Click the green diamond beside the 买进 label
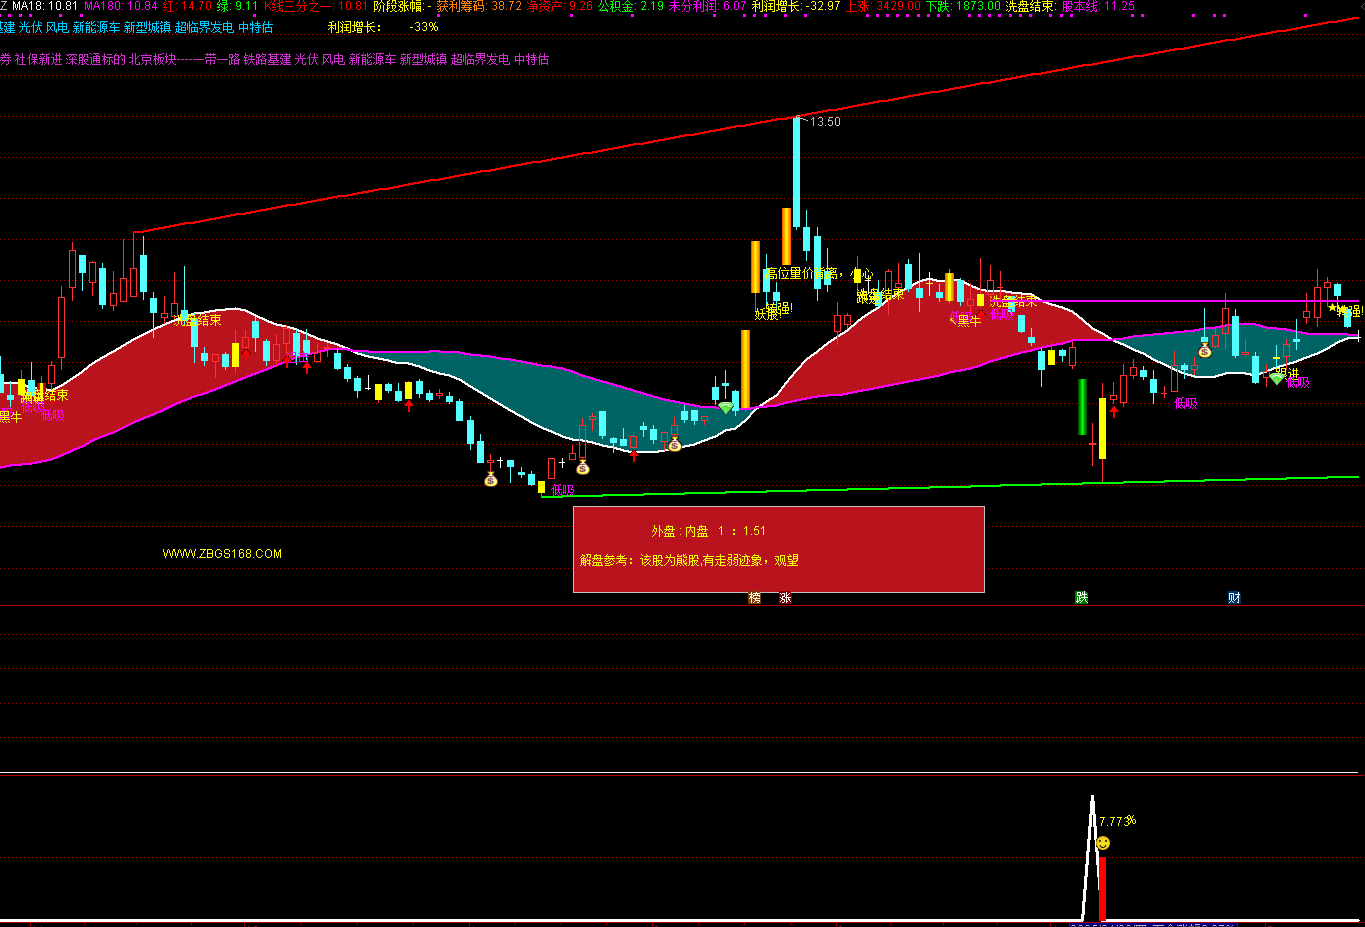The height and width of the screenshot is (927, 1365). coord(1277,379)
